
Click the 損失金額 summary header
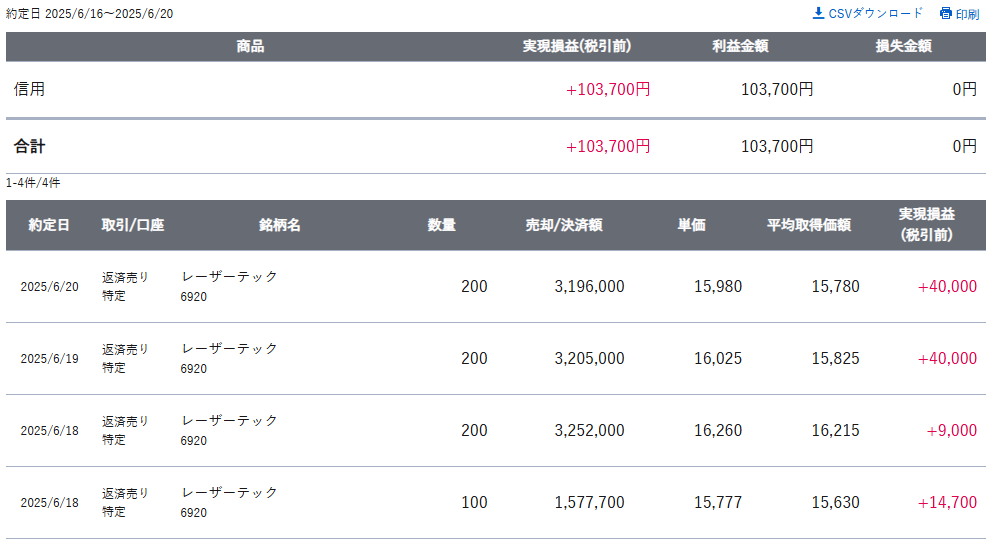pos(903,46)
